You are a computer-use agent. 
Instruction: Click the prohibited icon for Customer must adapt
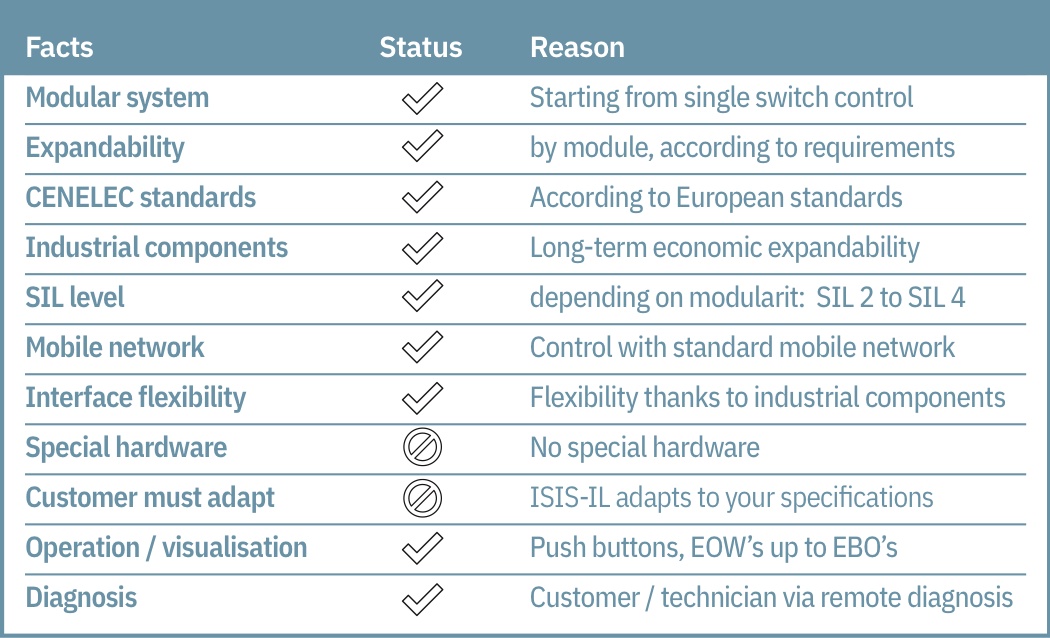(423, 498)
